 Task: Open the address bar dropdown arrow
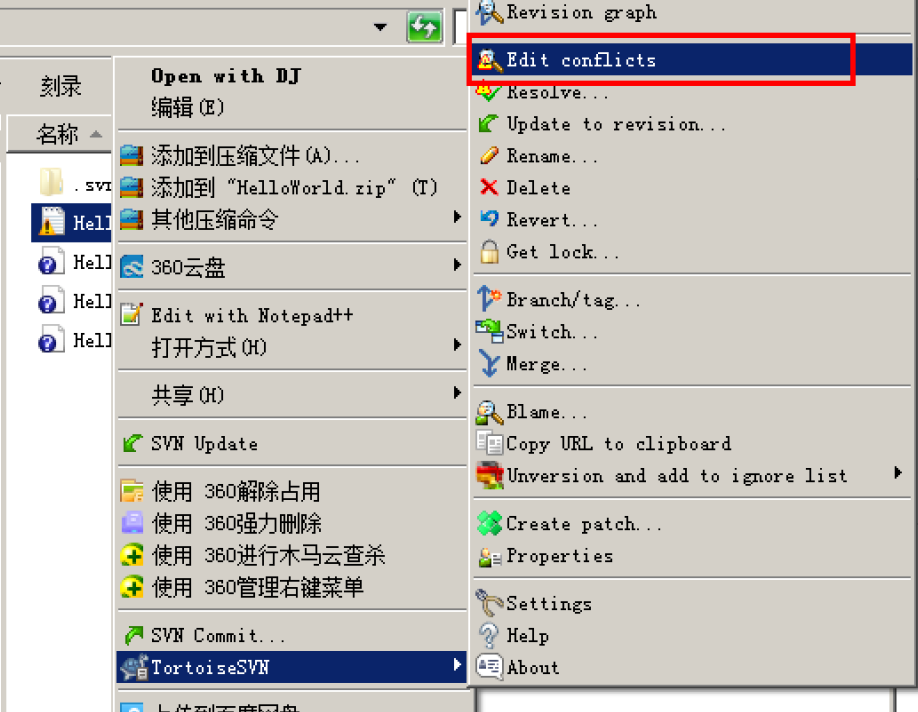pyautogui.click(x=381, y=27)
